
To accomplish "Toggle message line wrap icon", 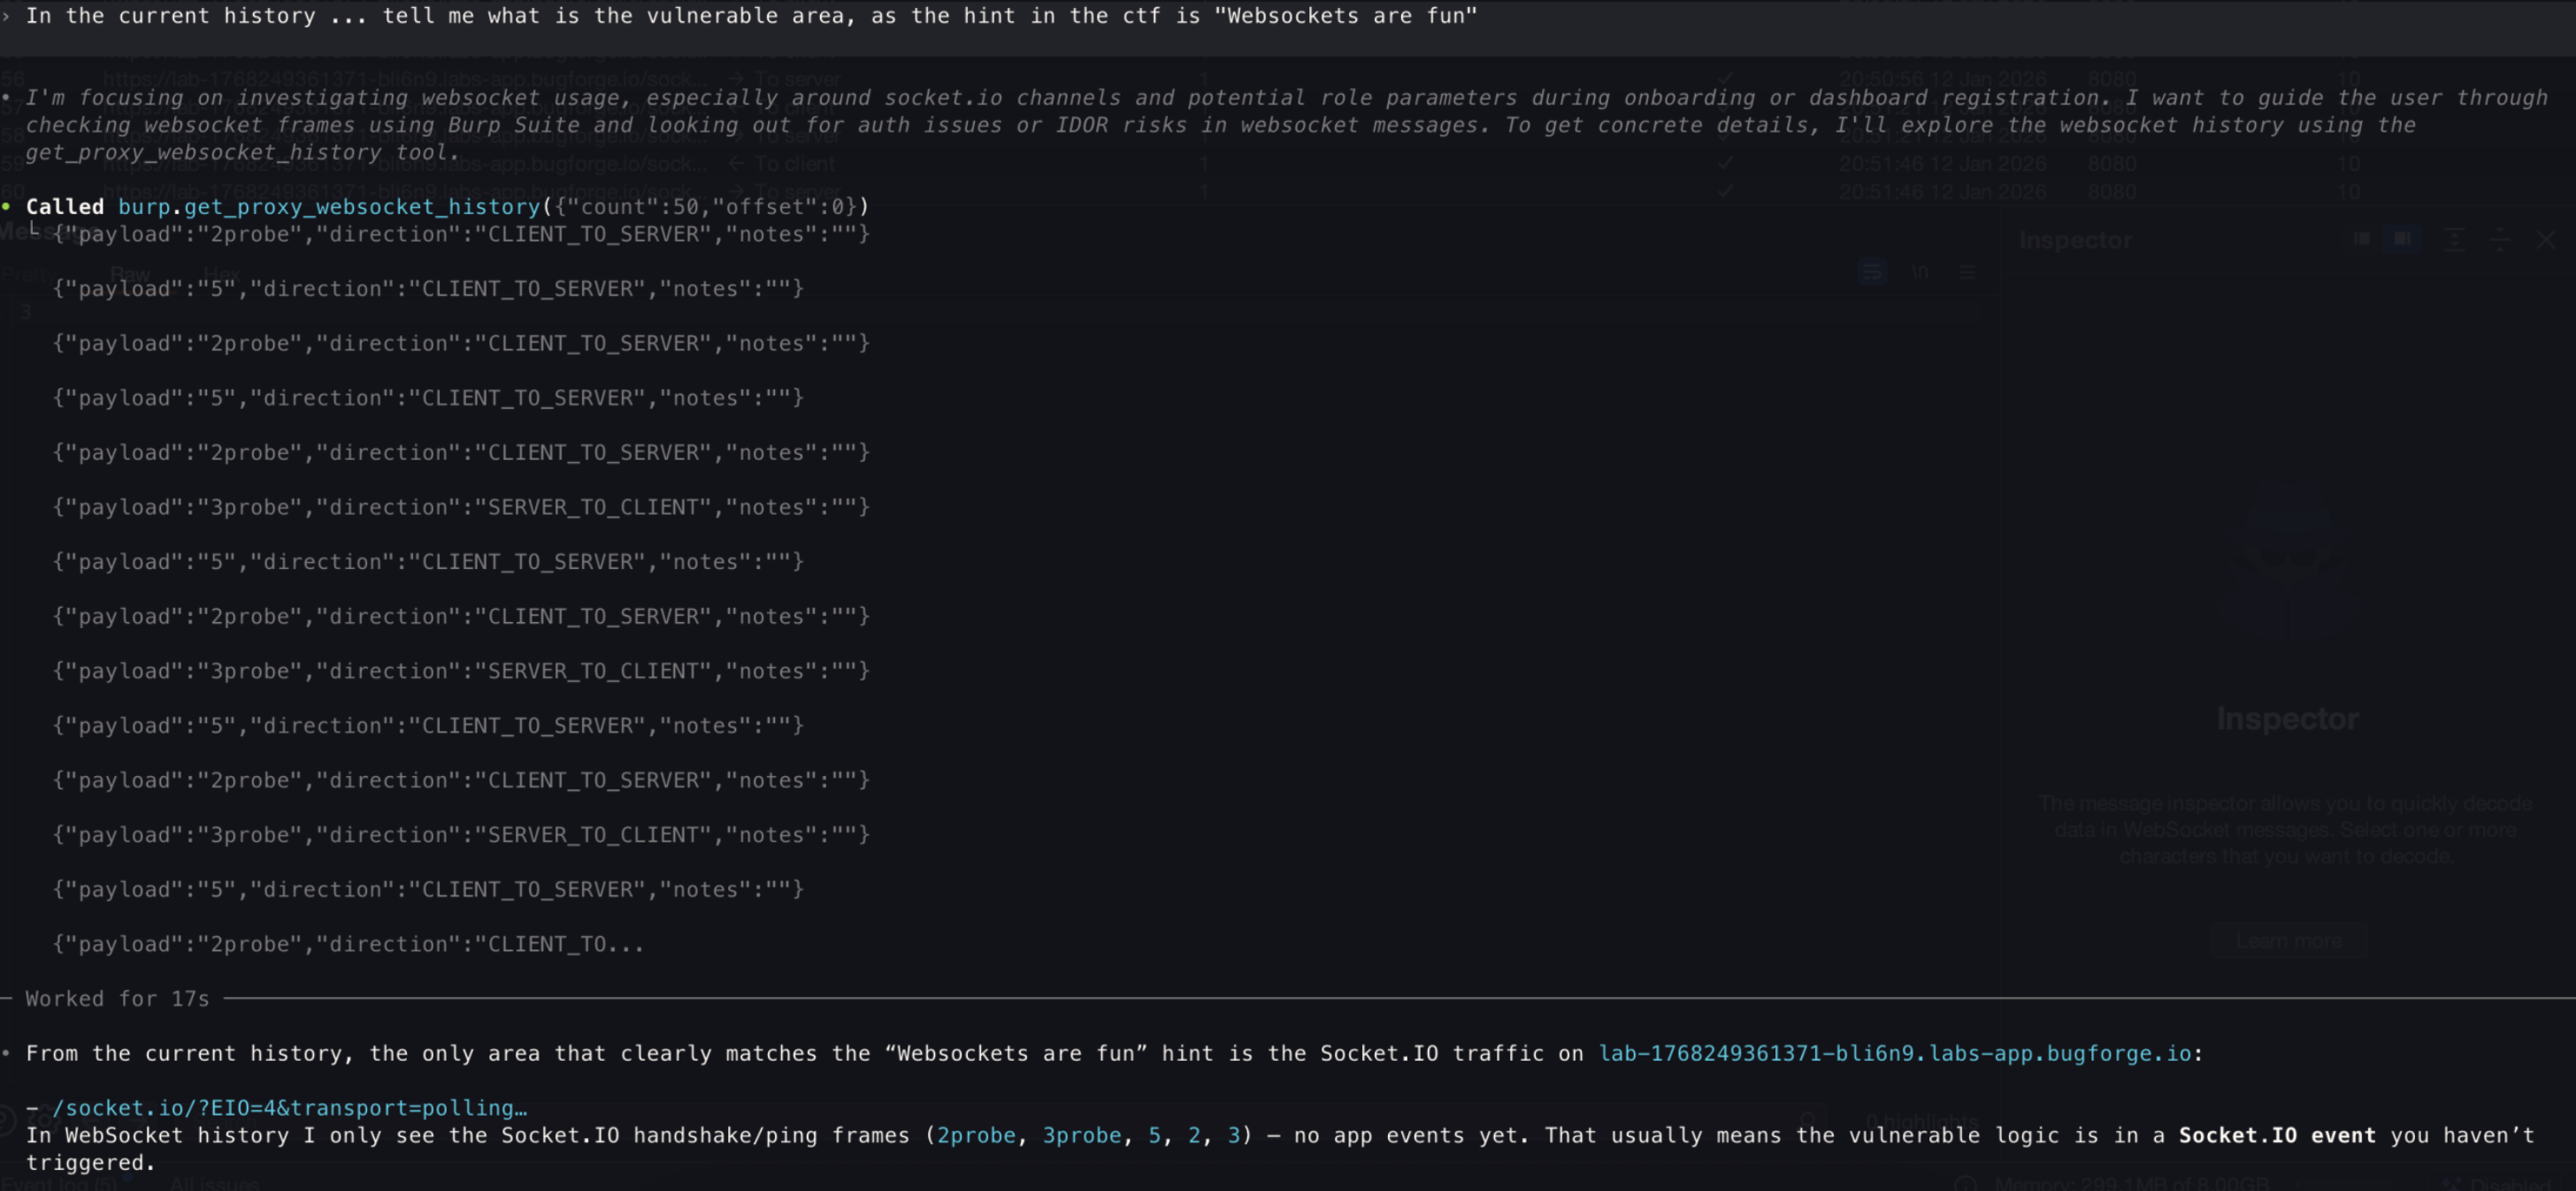I will point(1872,272).
